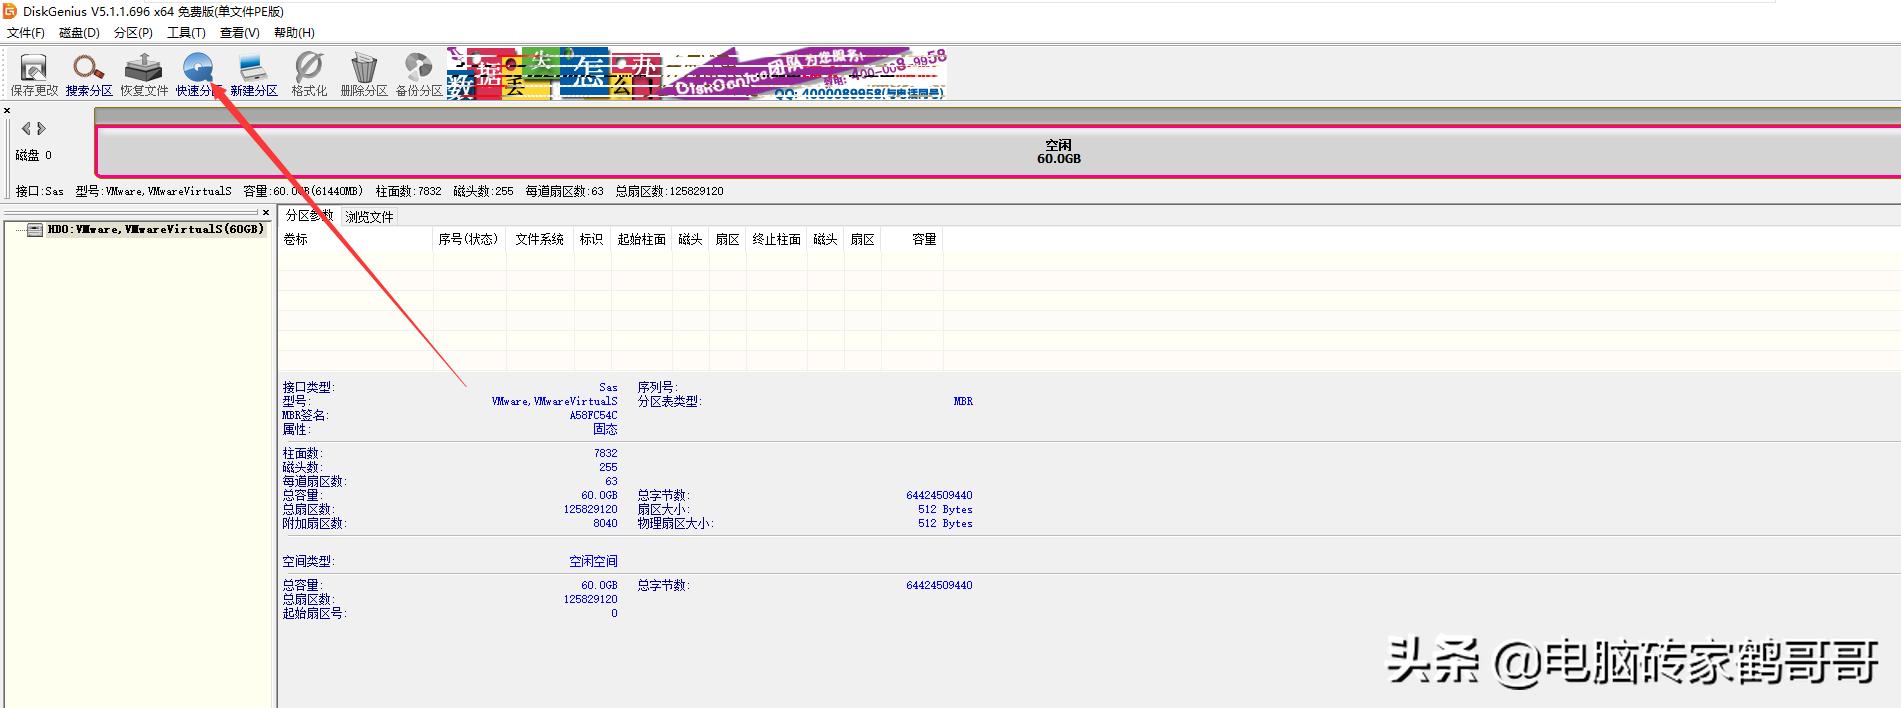
Task: Click the 保存更改 (Save Changes) toolbar icon
Action: (34, 73)
